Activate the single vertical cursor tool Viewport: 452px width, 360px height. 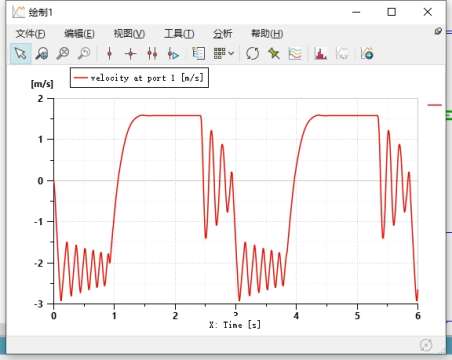(109, 53)
